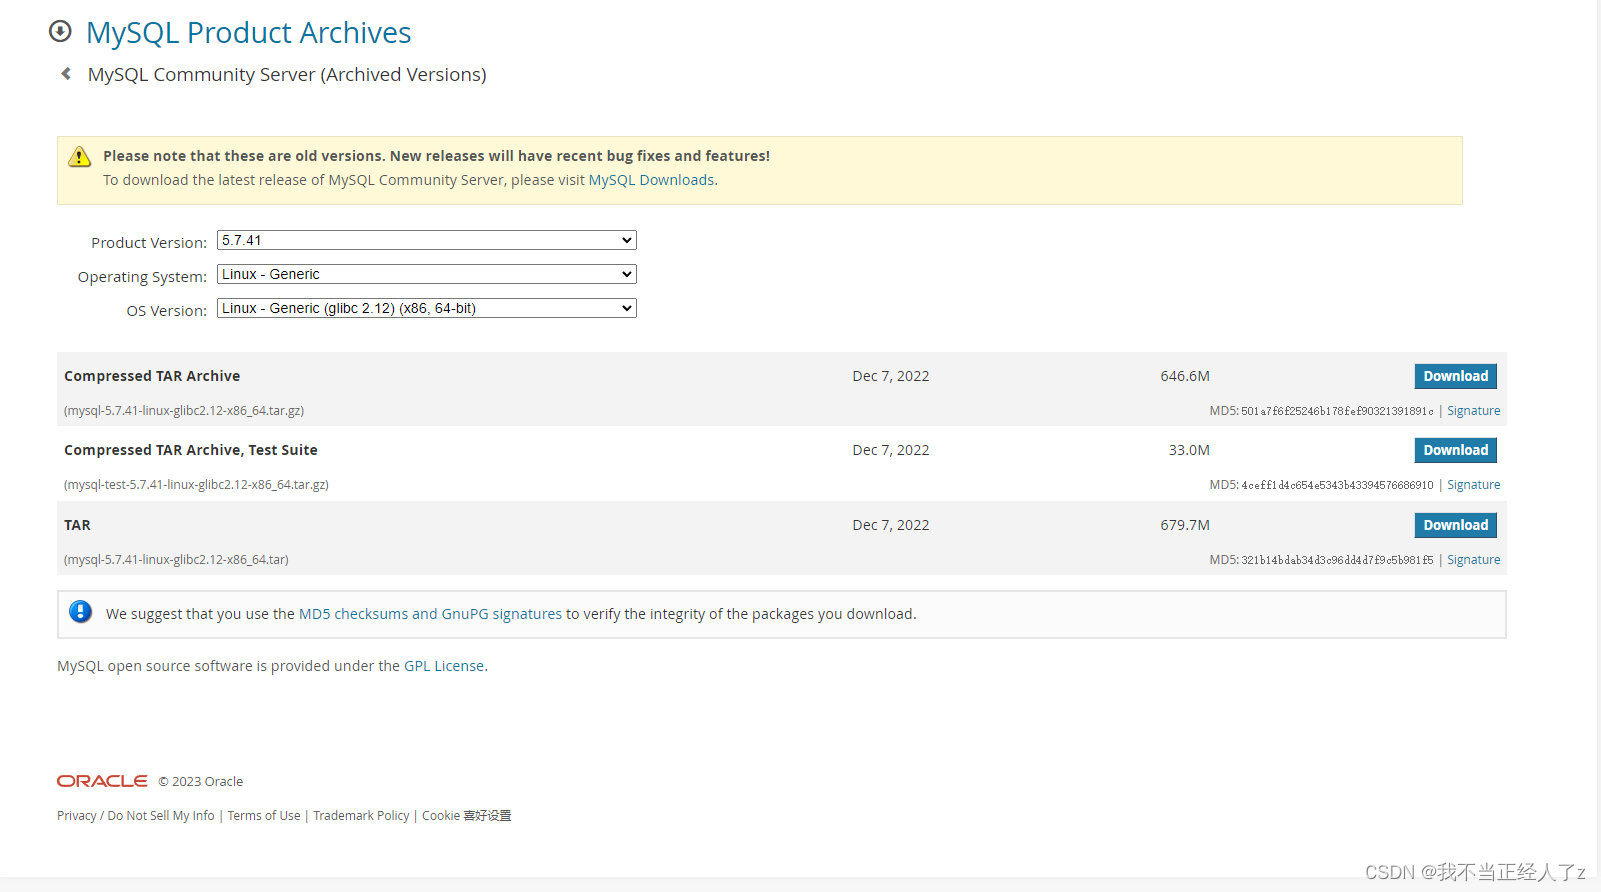Click the Compressed TAR Archive title text

152,376
